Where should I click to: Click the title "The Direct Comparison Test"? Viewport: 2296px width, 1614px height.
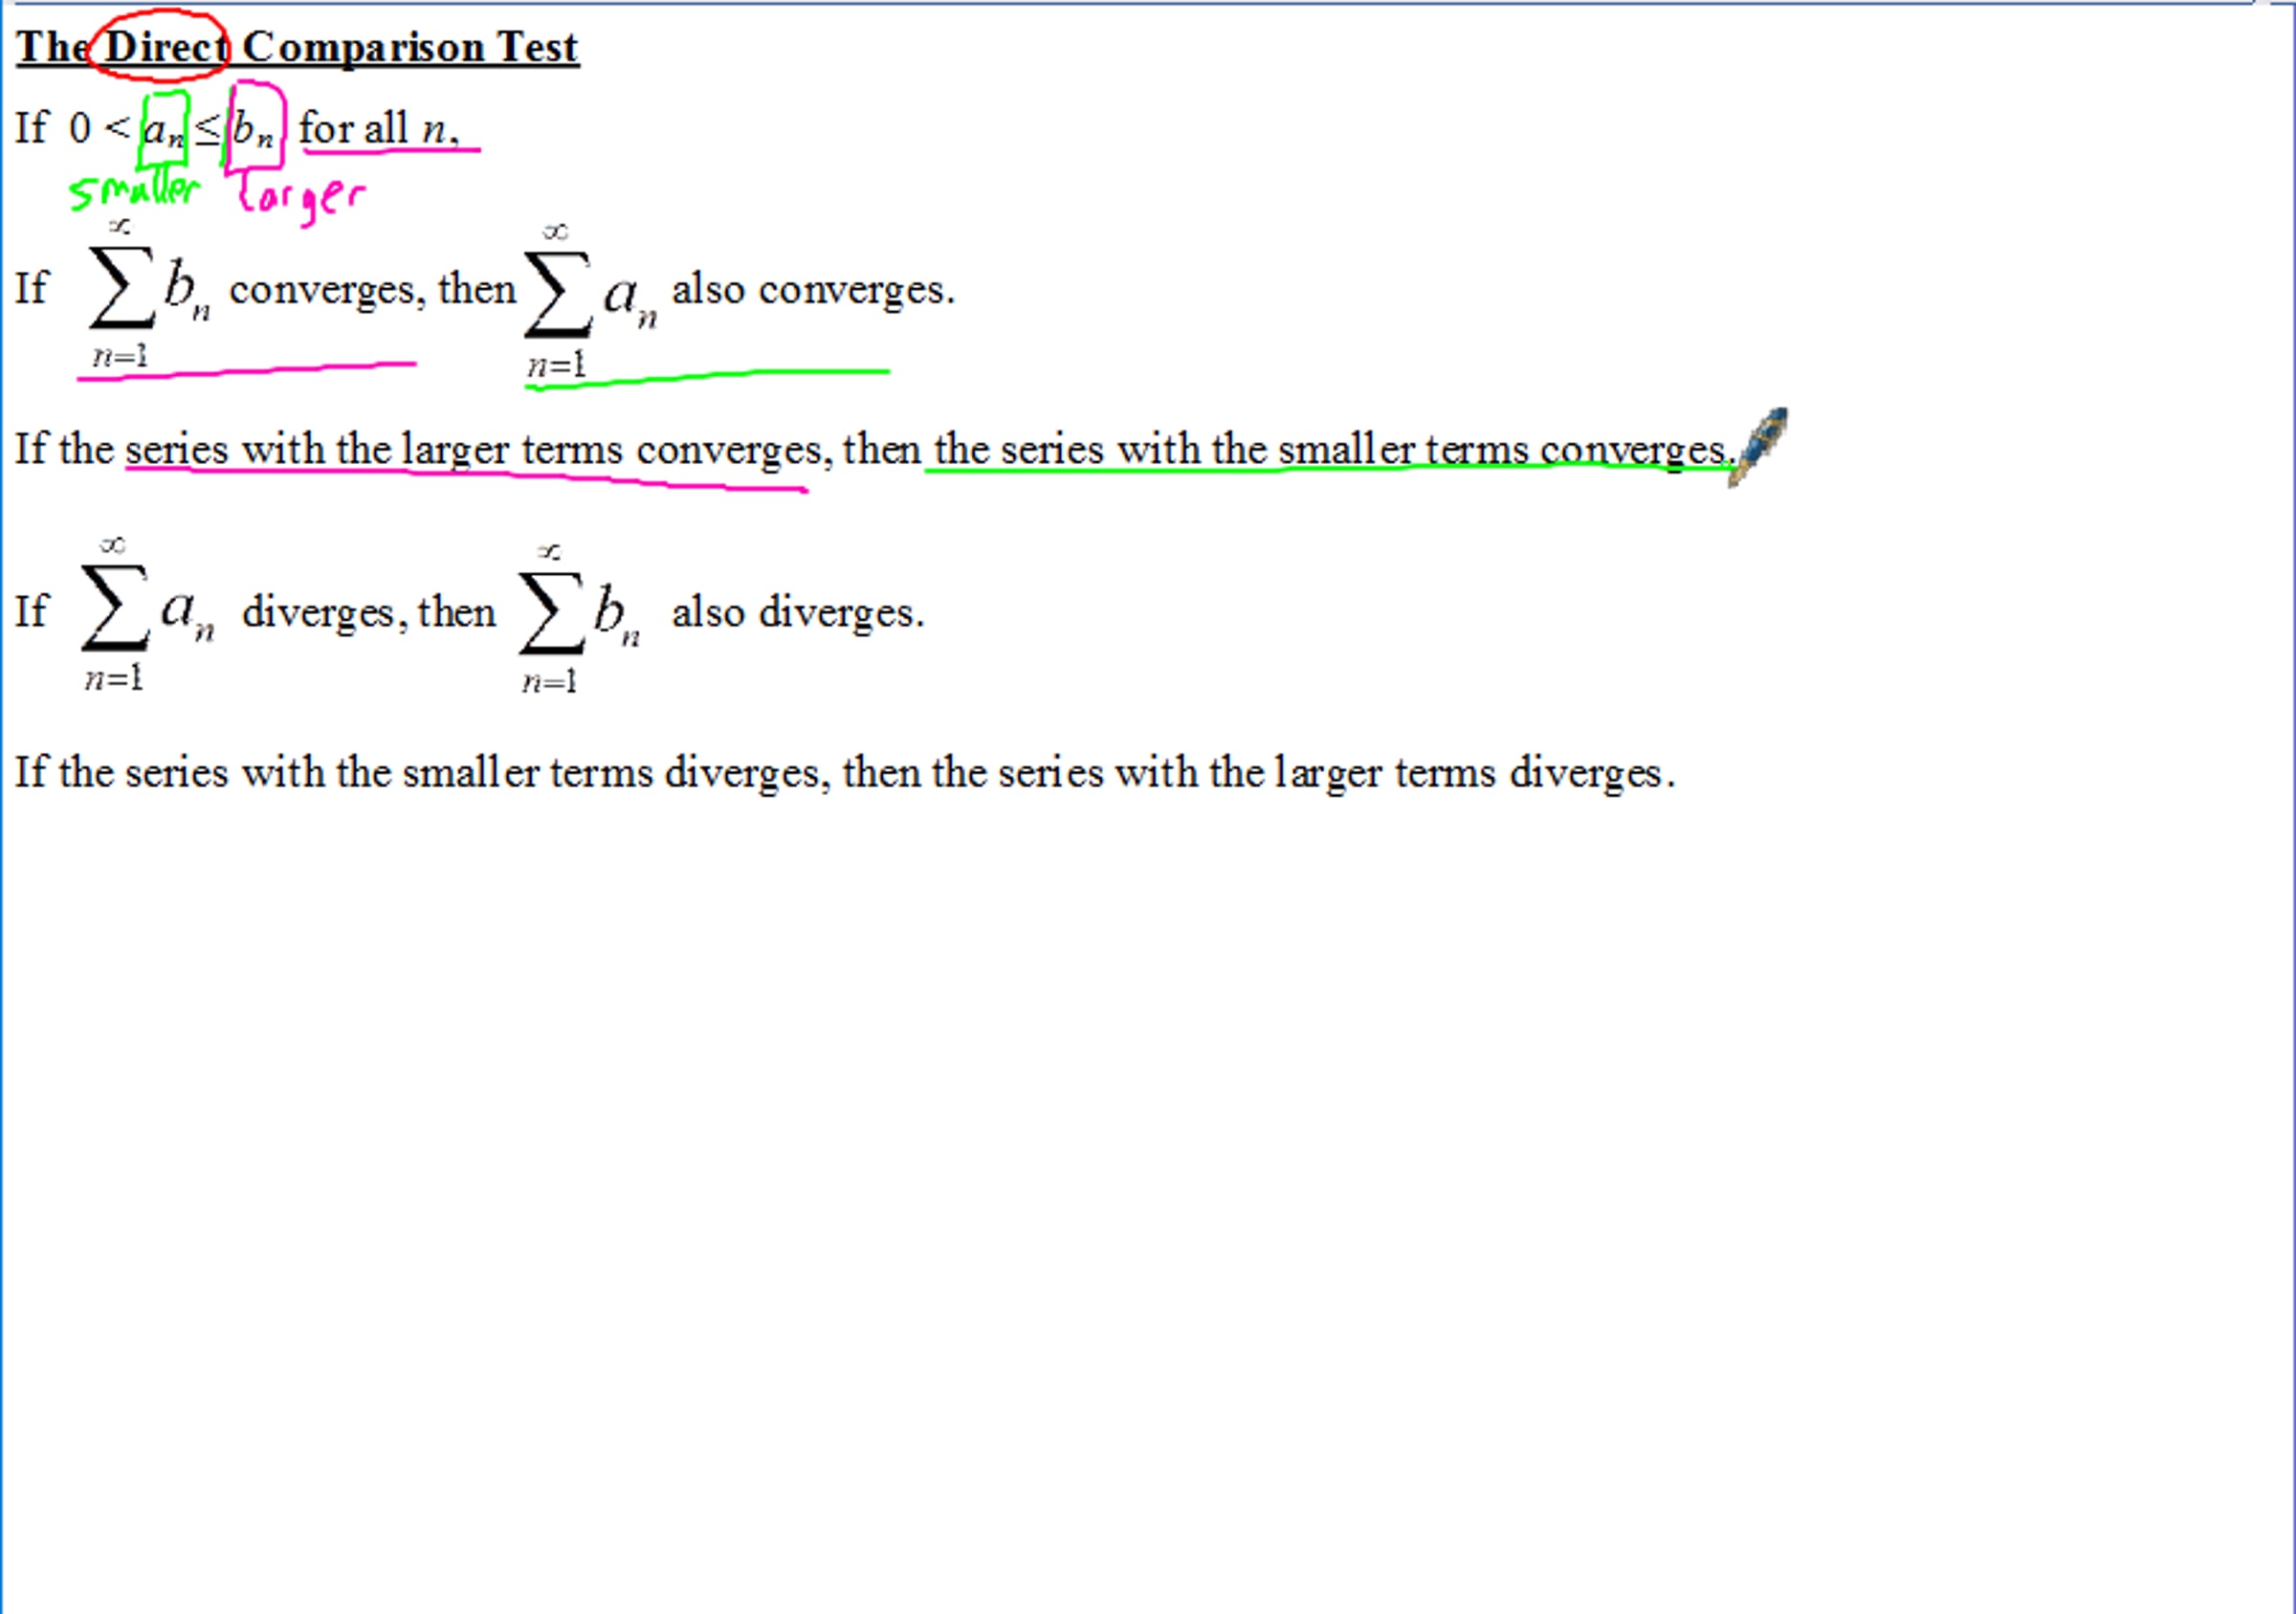click(297, 47)
